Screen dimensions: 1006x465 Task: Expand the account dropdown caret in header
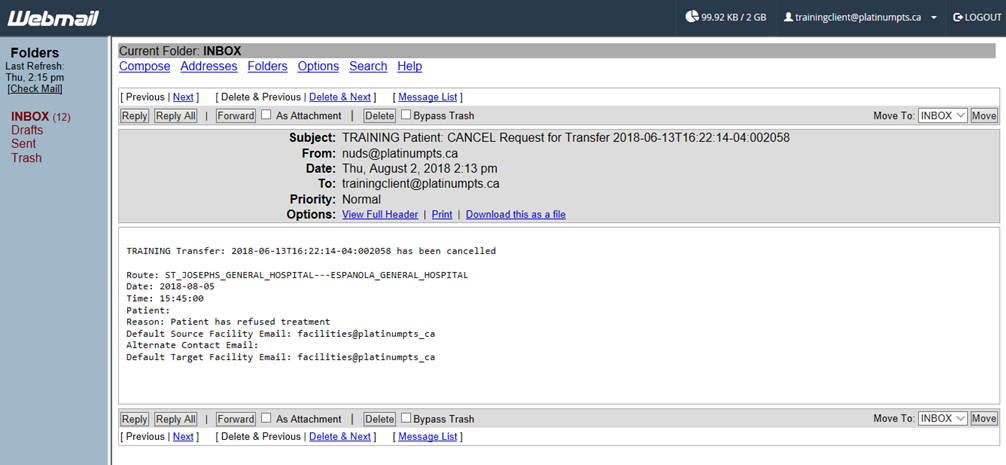coord(934,18)
